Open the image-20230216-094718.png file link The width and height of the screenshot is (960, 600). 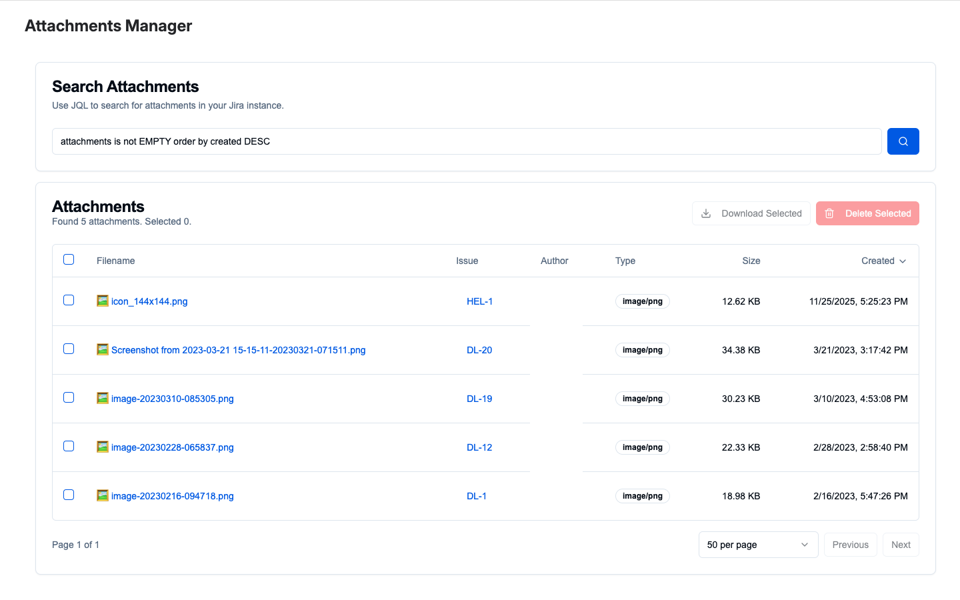172,496
